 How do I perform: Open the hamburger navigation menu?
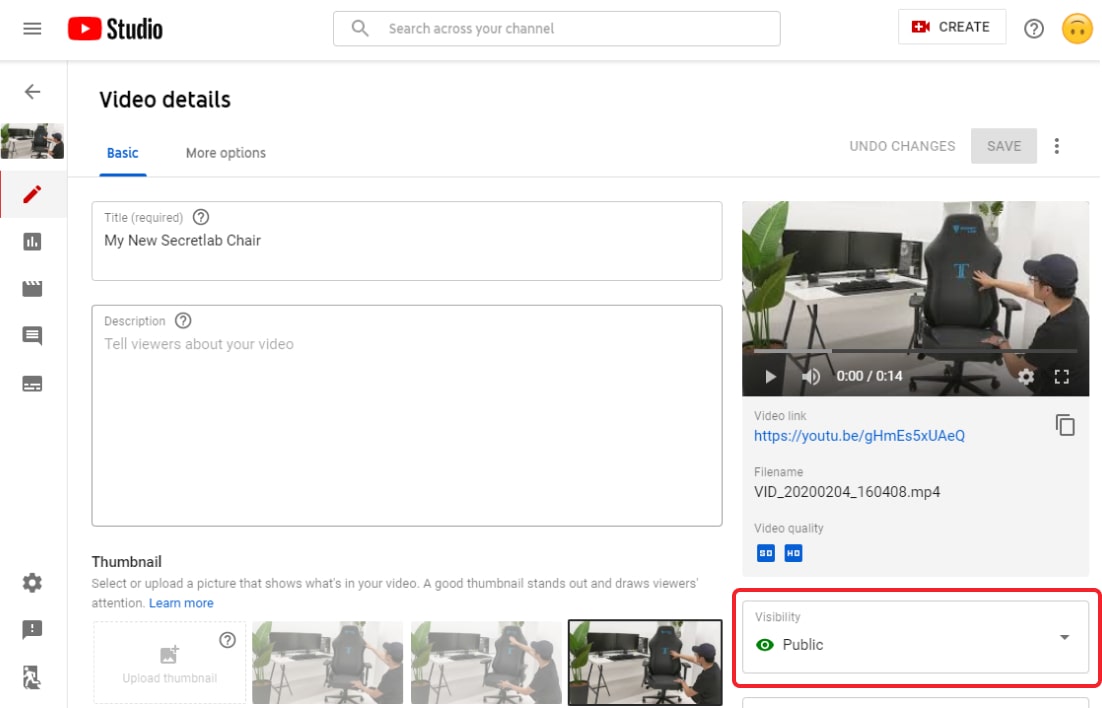[x=32, y=28]
